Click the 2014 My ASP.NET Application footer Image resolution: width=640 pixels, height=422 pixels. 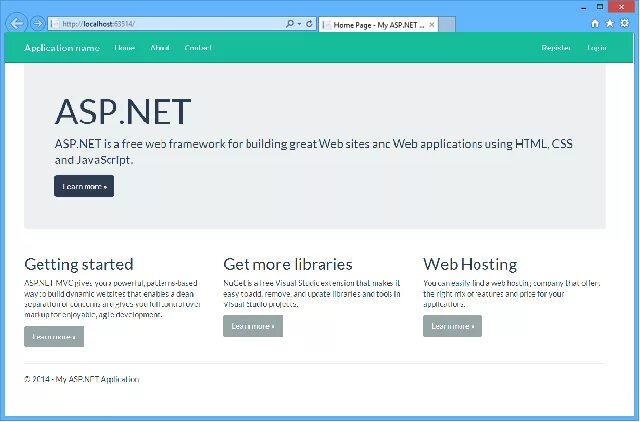(x=82, y=379)
